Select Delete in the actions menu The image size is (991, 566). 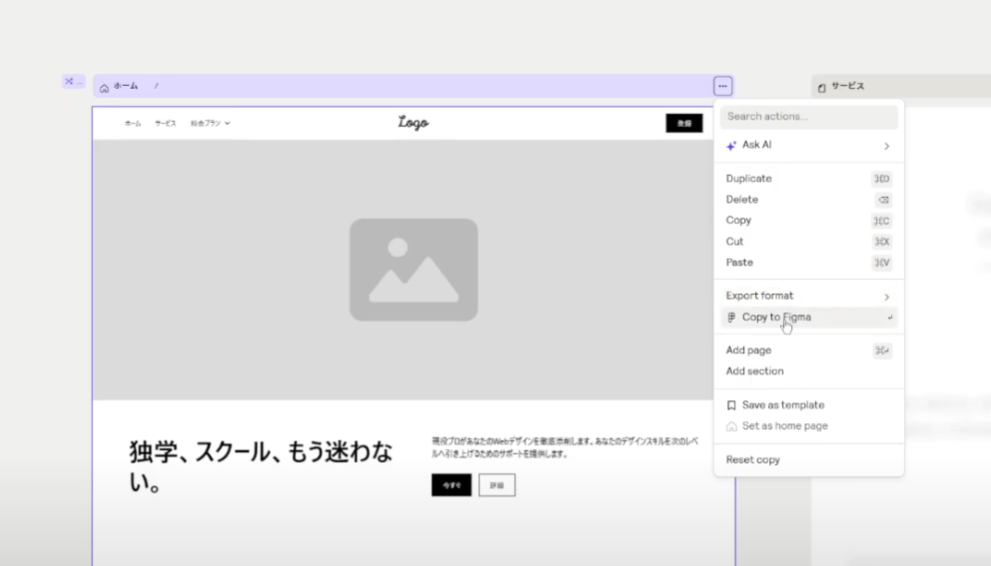tap(742, 200)
